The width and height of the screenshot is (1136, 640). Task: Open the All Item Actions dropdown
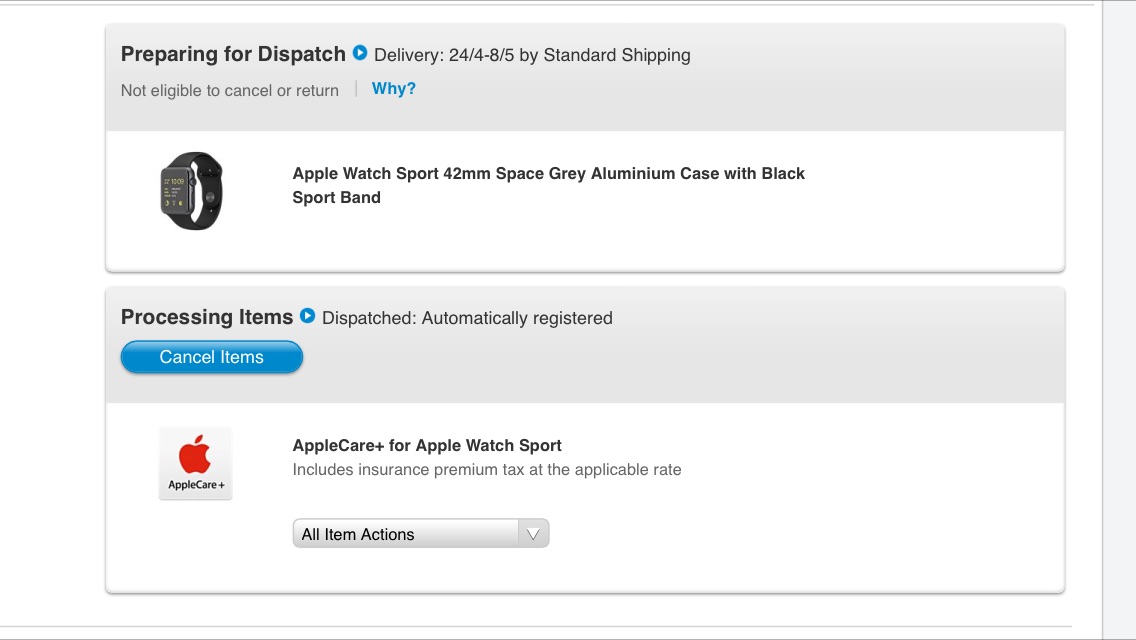[x=421, y=533]
